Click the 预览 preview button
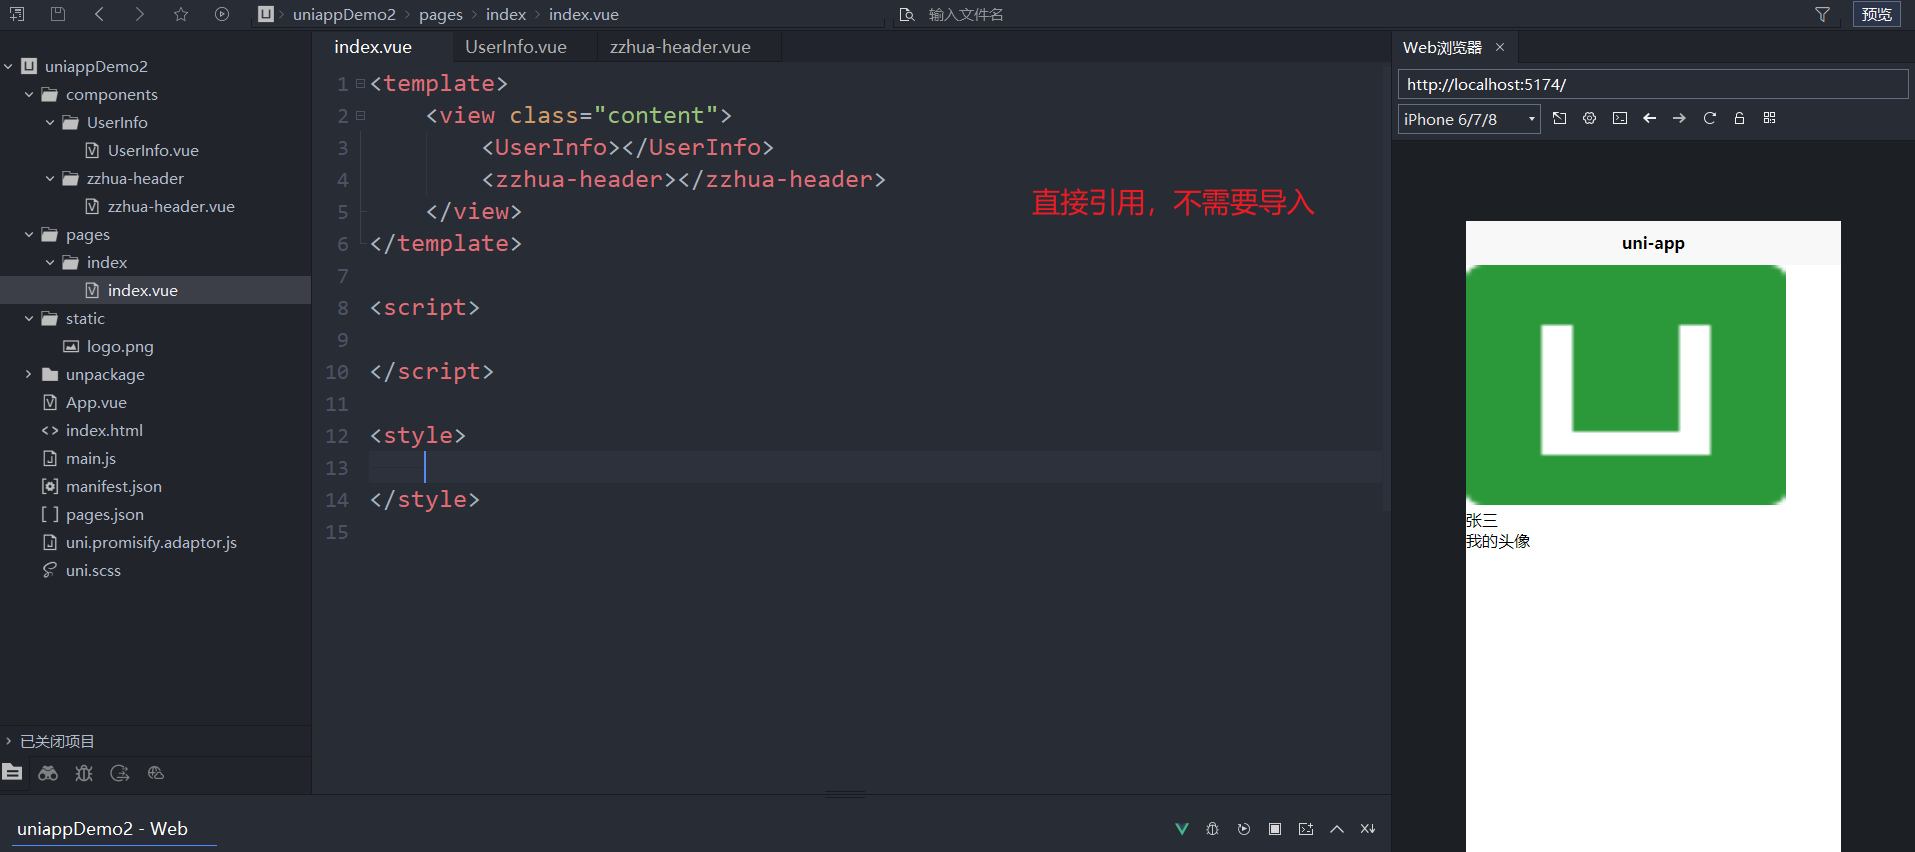The width and height of the screenshot is (1915, 852). coord(1876,14)
